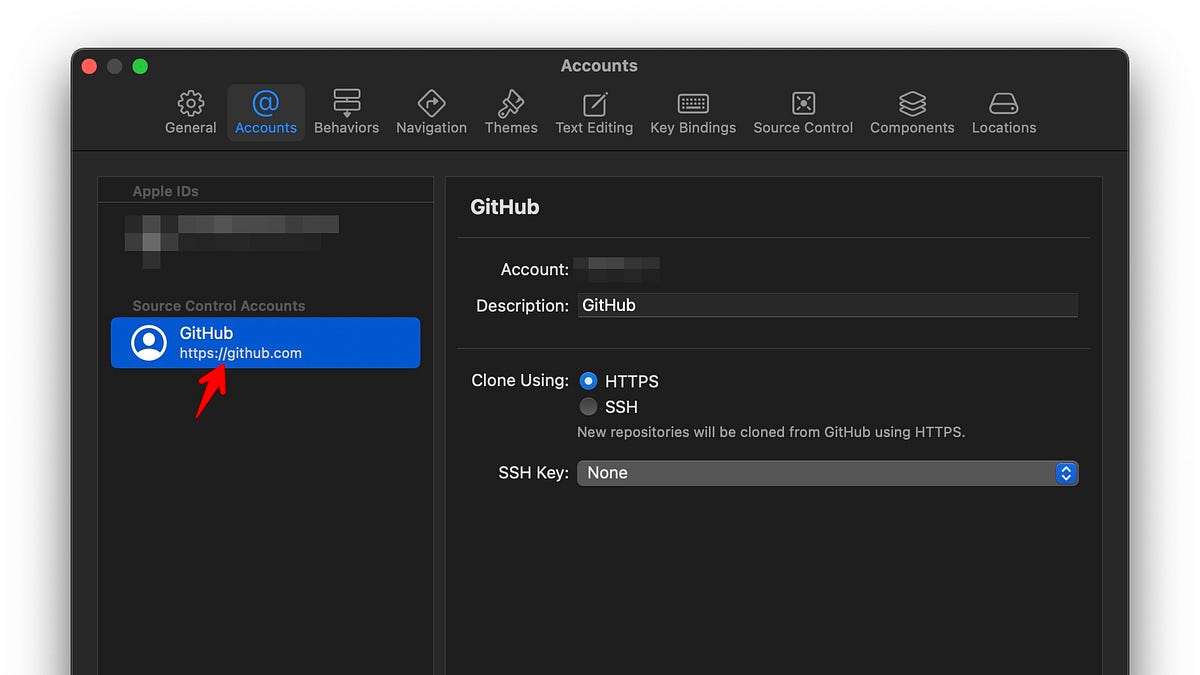Close the Accounts preferences window

(89, 66)
